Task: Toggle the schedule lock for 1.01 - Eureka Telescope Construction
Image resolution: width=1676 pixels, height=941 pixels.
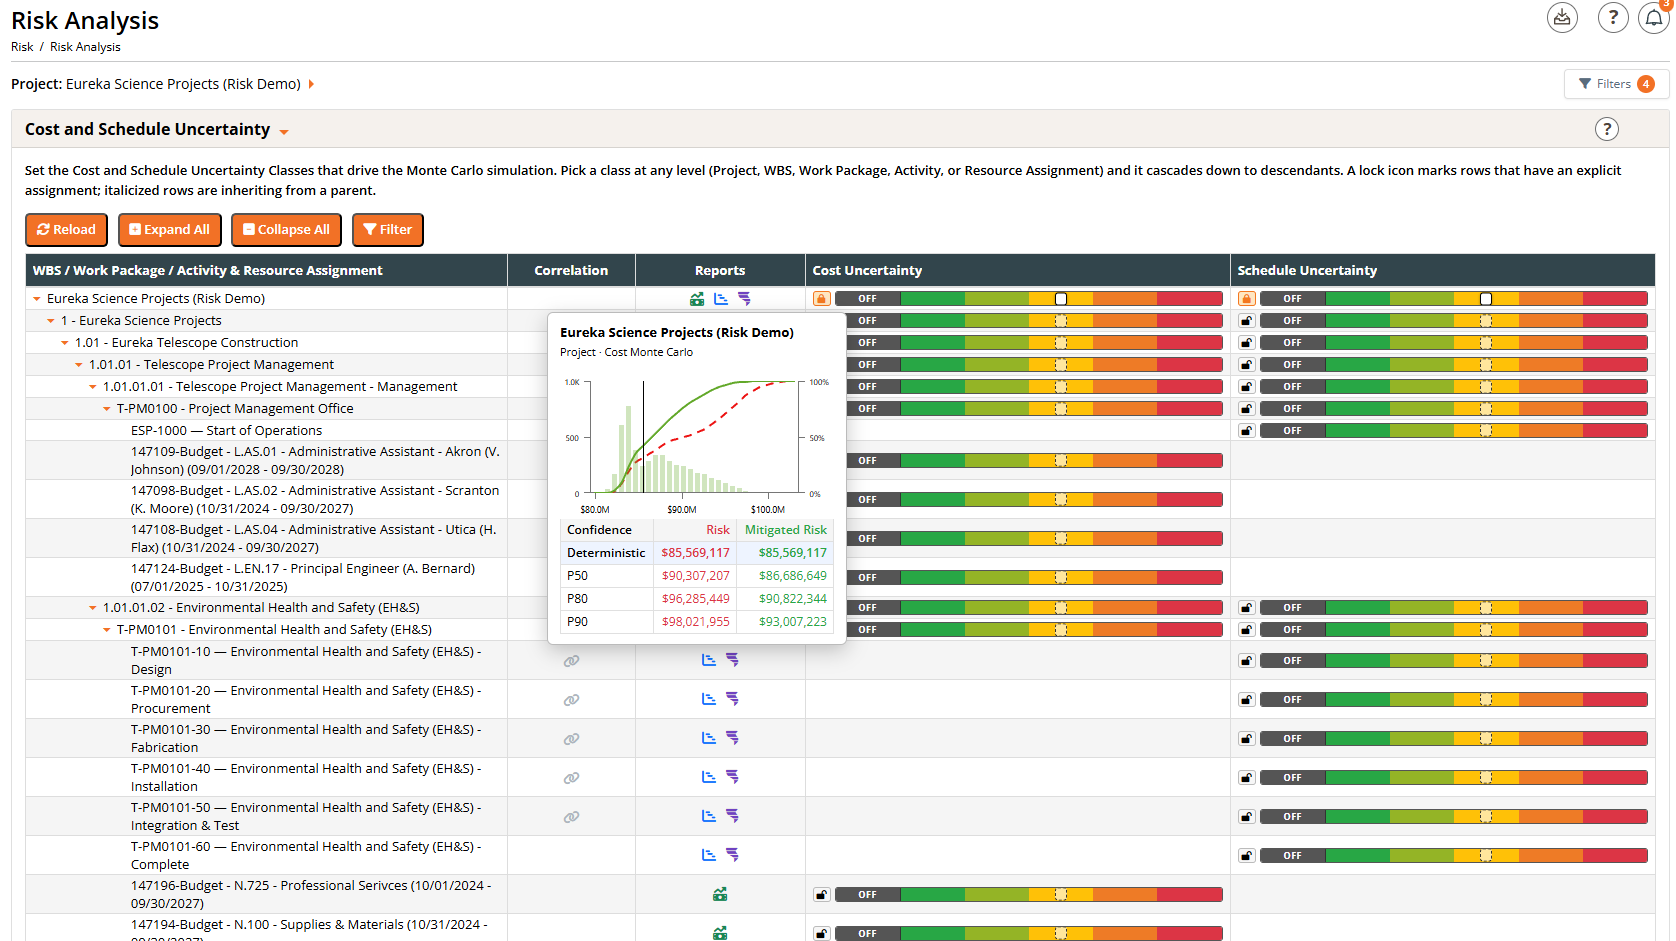Action: click(1247, 343)
